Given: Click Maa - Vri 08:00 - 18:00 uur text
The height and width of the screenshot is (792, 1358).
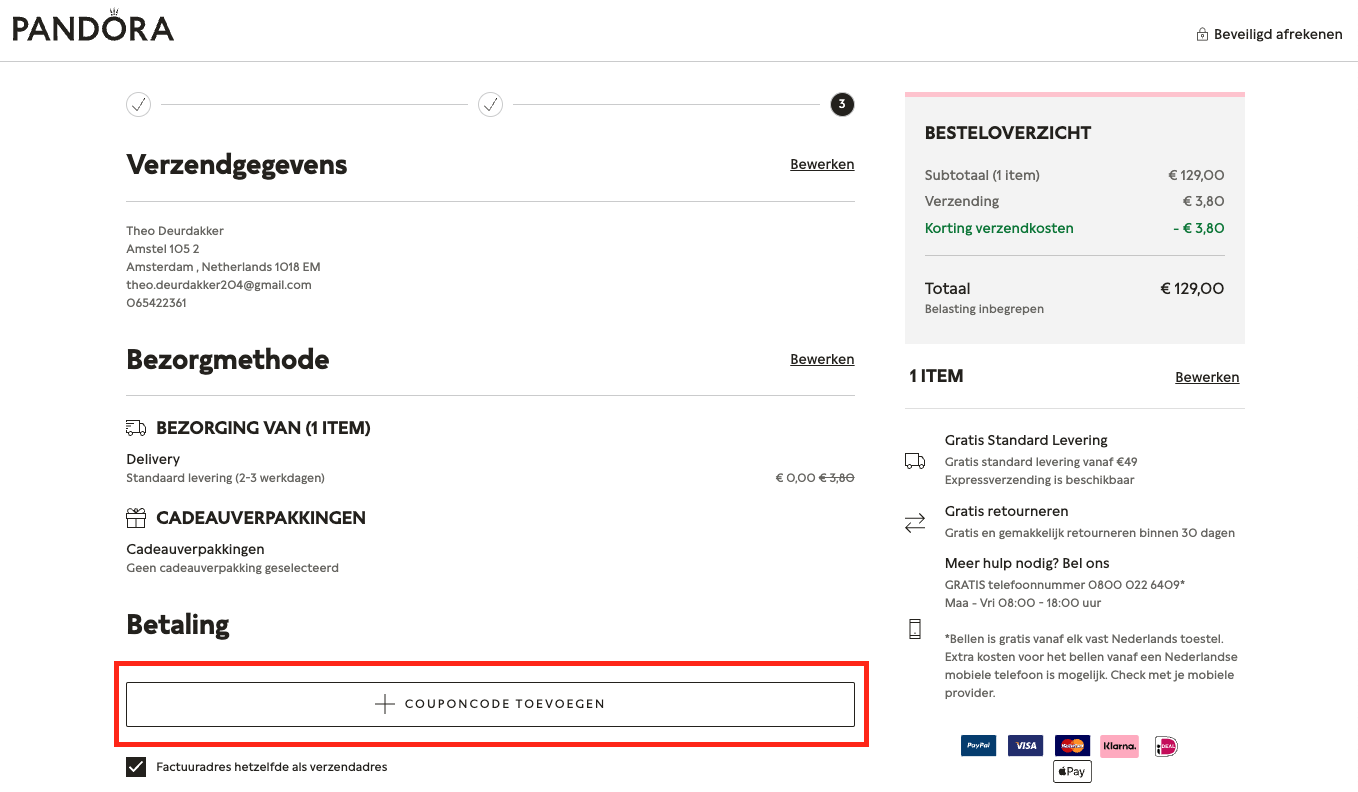Looking at the screenshot, I should (x=1023, y=603).
